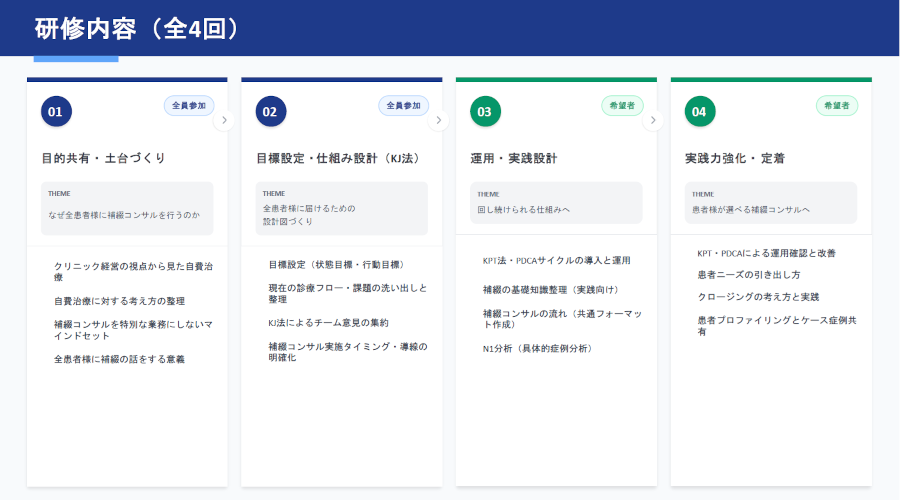Click the 希望者 badge on card 04
The height and width of the screenshot is (500, 900).
[837, 106]
